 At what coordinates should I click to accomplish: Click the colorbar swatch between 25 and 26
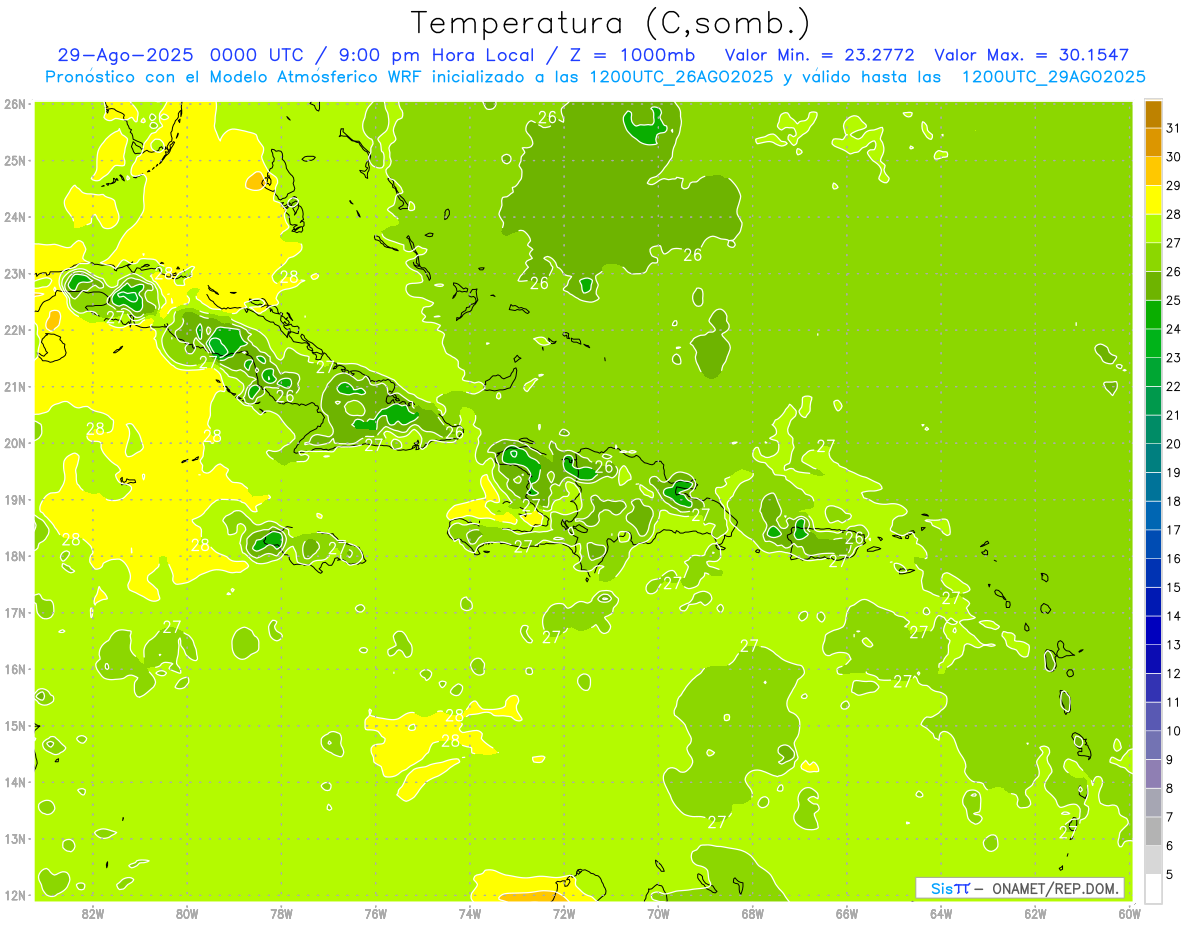[1153, 286]
